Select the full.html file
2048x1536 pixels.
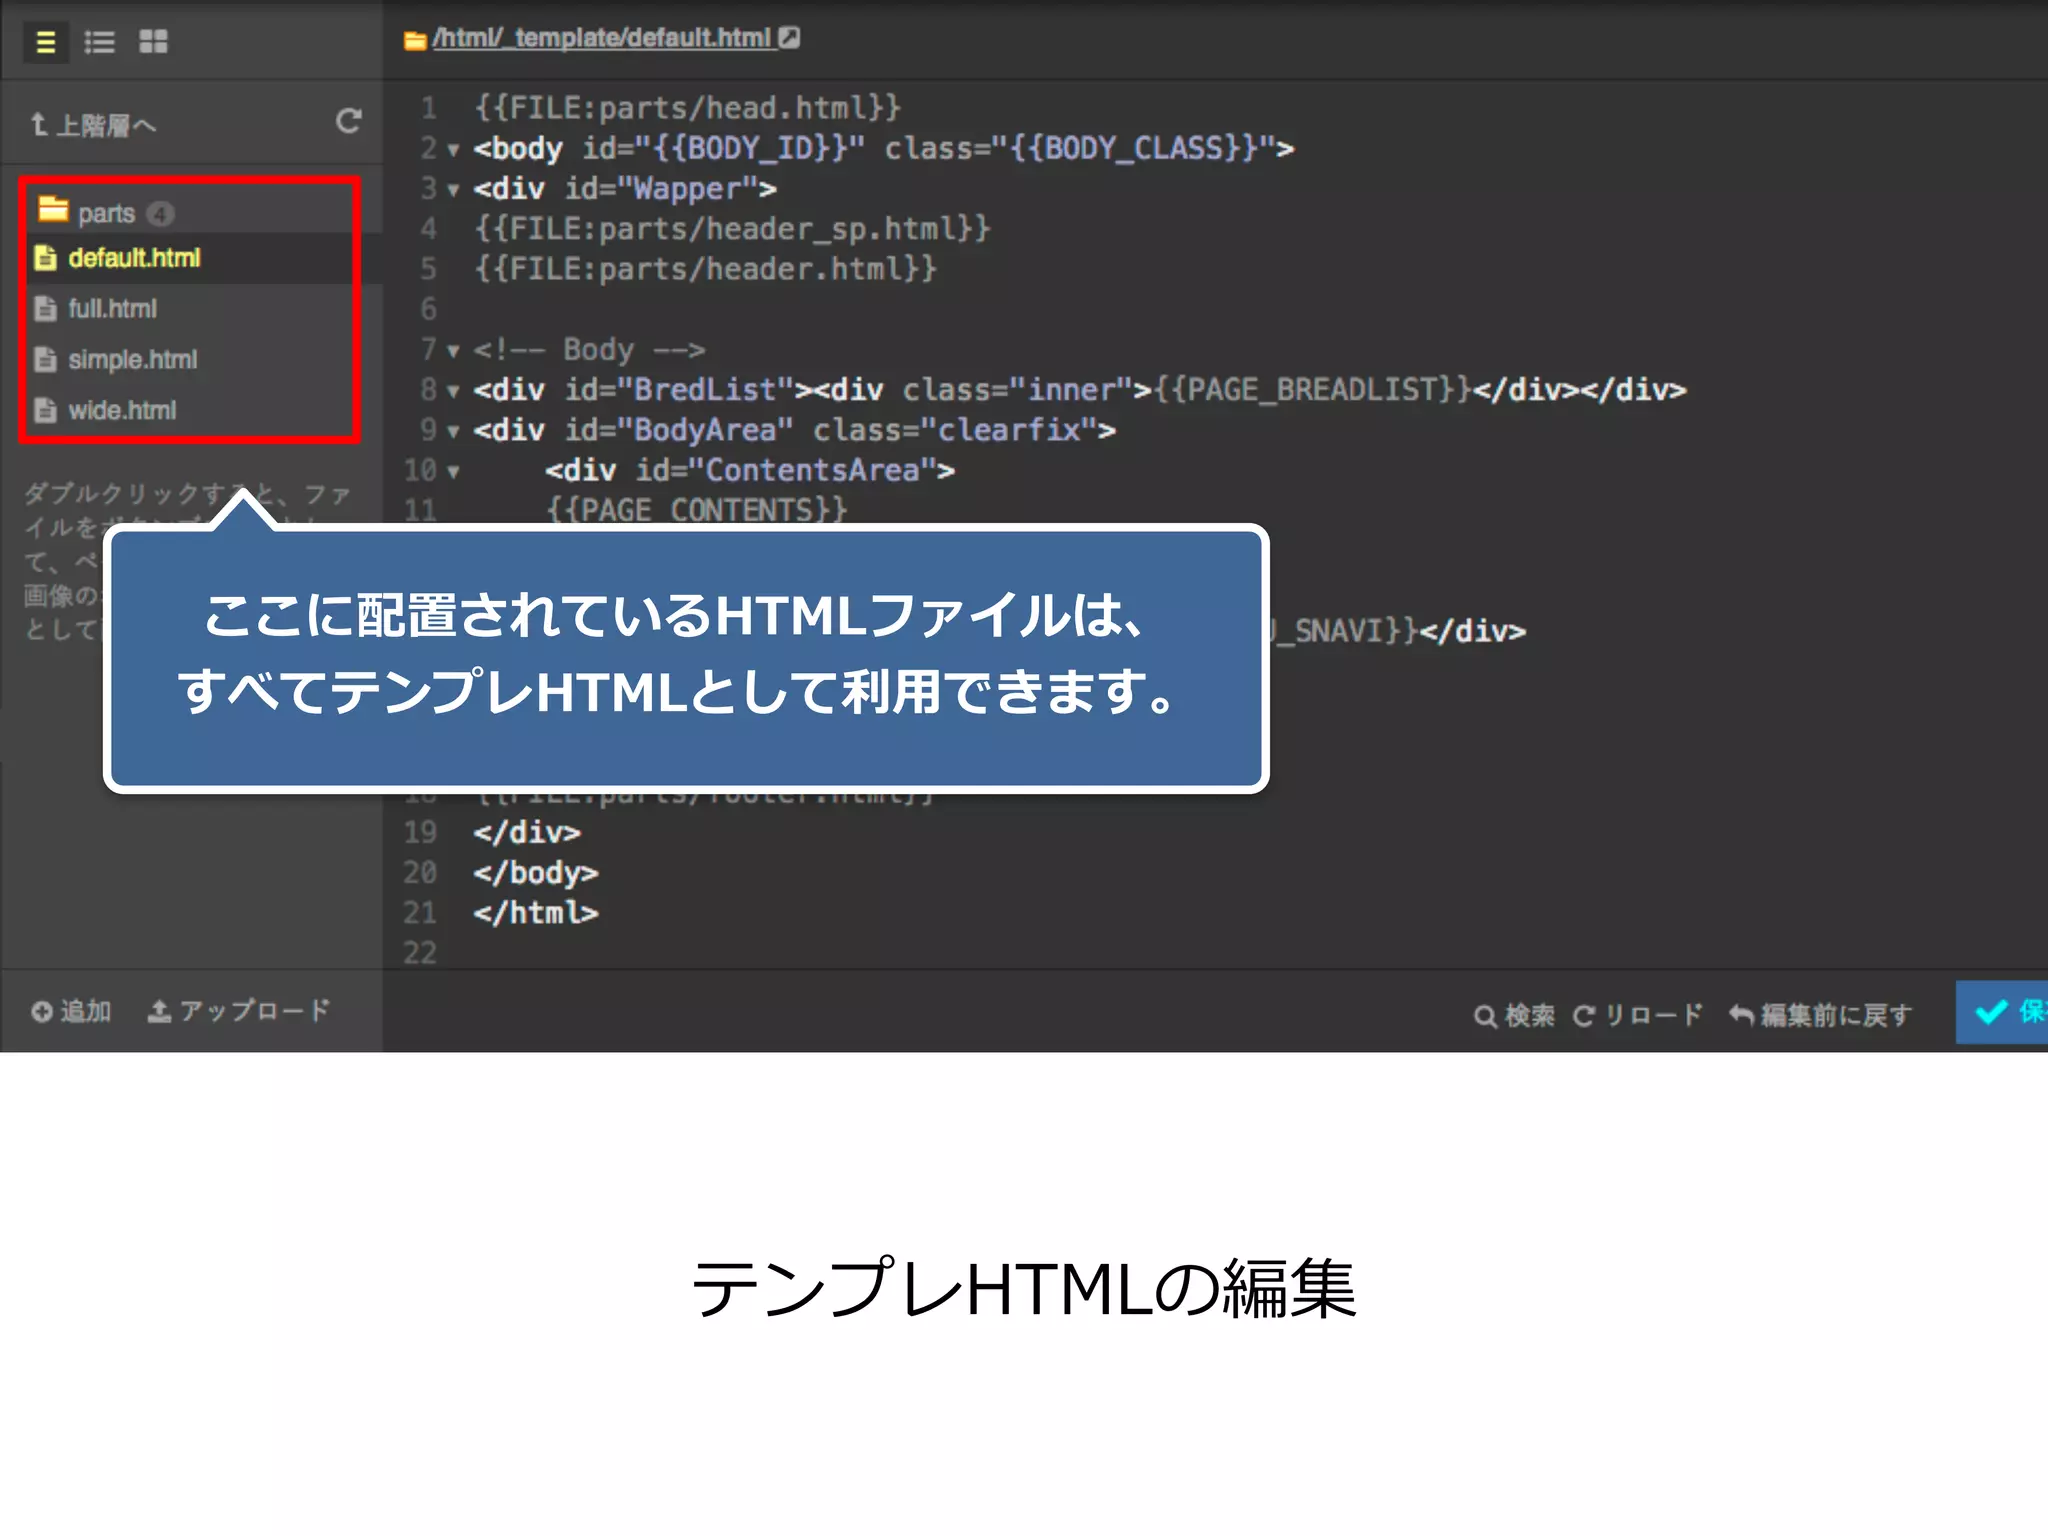point(112,309)
